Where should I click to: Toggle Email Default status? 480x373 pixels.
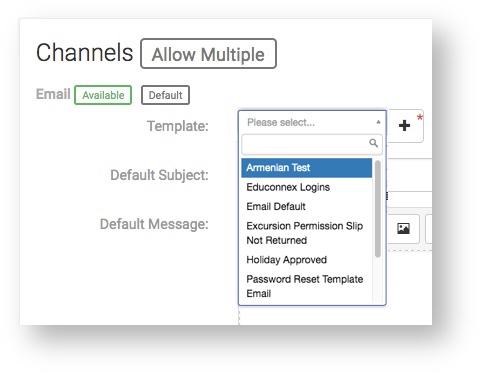coord(165,95)
